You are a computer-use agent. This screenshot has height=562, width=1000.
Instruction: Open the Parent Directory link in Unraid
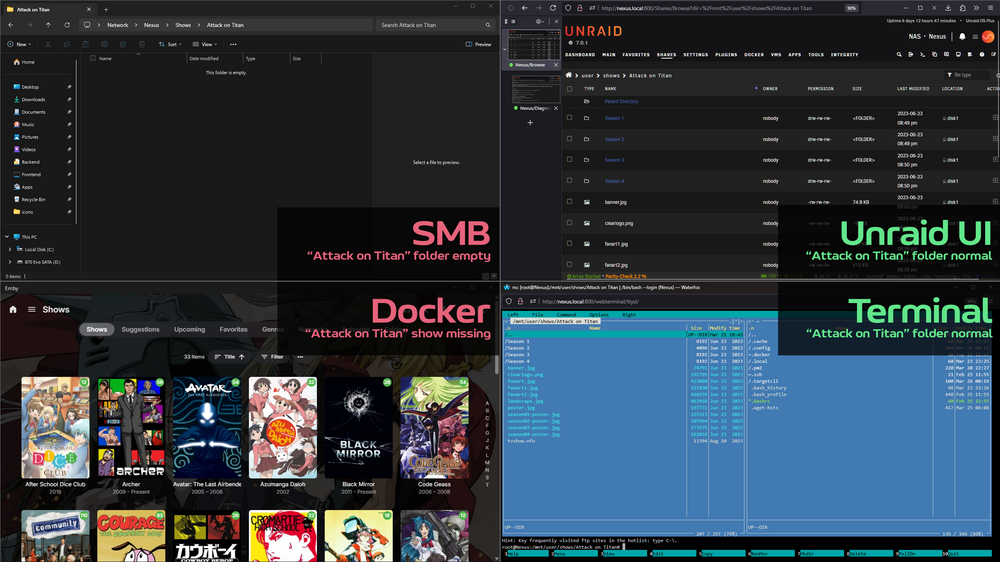point(621,101)
